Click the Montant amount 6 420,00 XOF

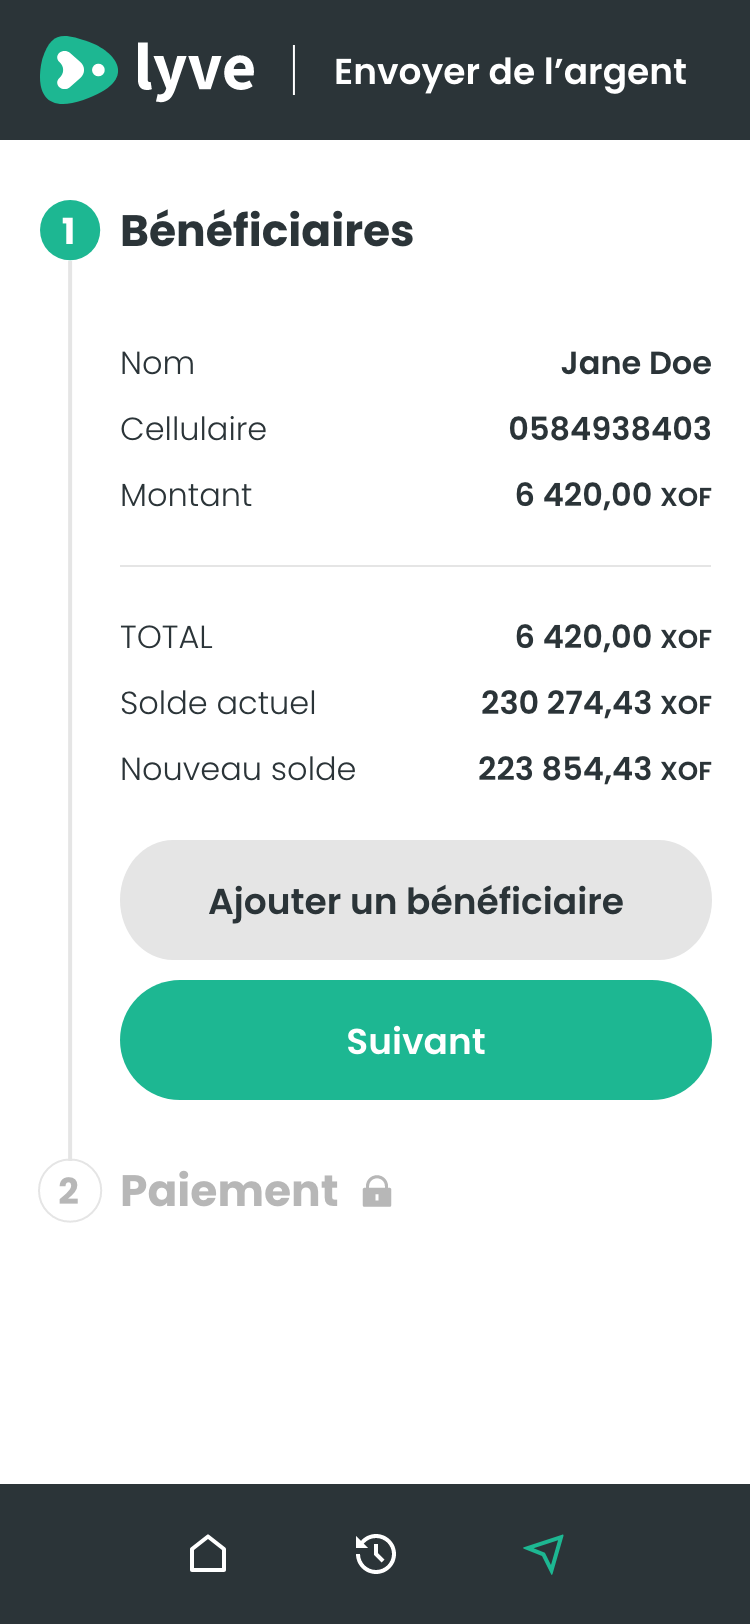pos(613,495)
